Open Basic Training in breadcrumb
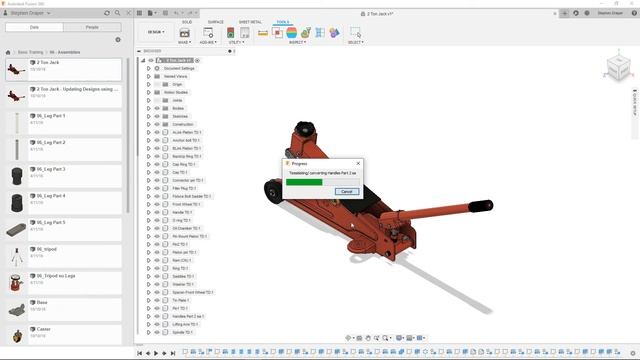Viewport: 640px width, 360px height. [30, 52]
